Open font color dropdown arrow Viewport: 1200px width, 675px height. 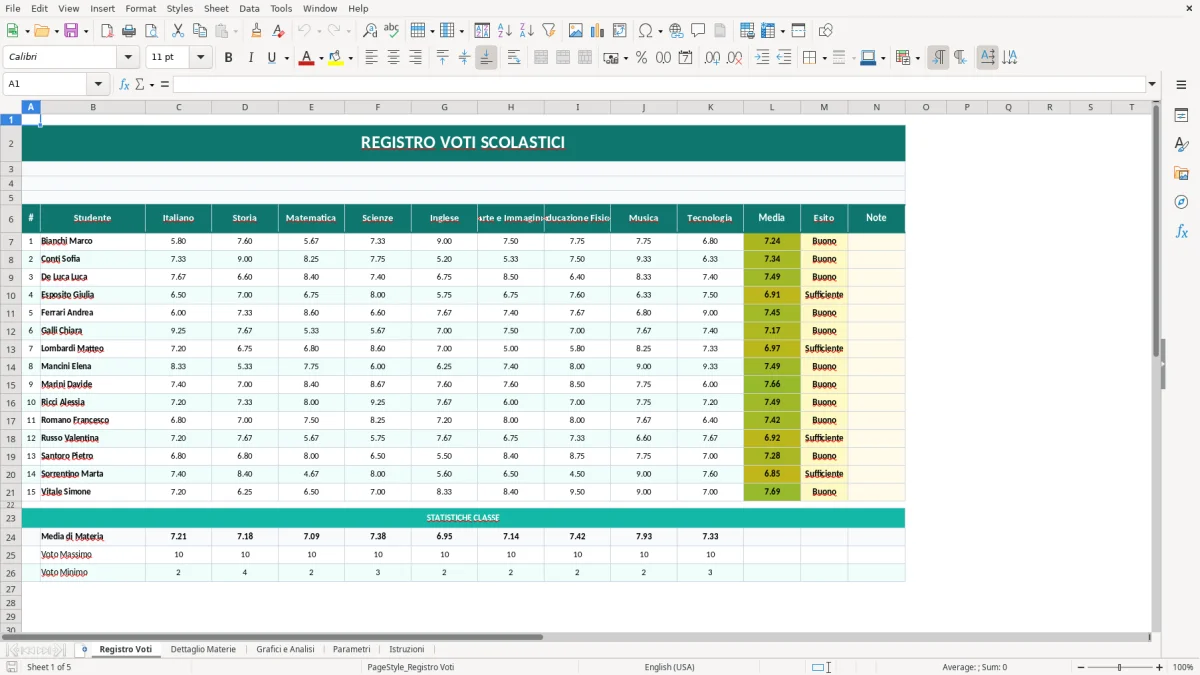point(321,58)
